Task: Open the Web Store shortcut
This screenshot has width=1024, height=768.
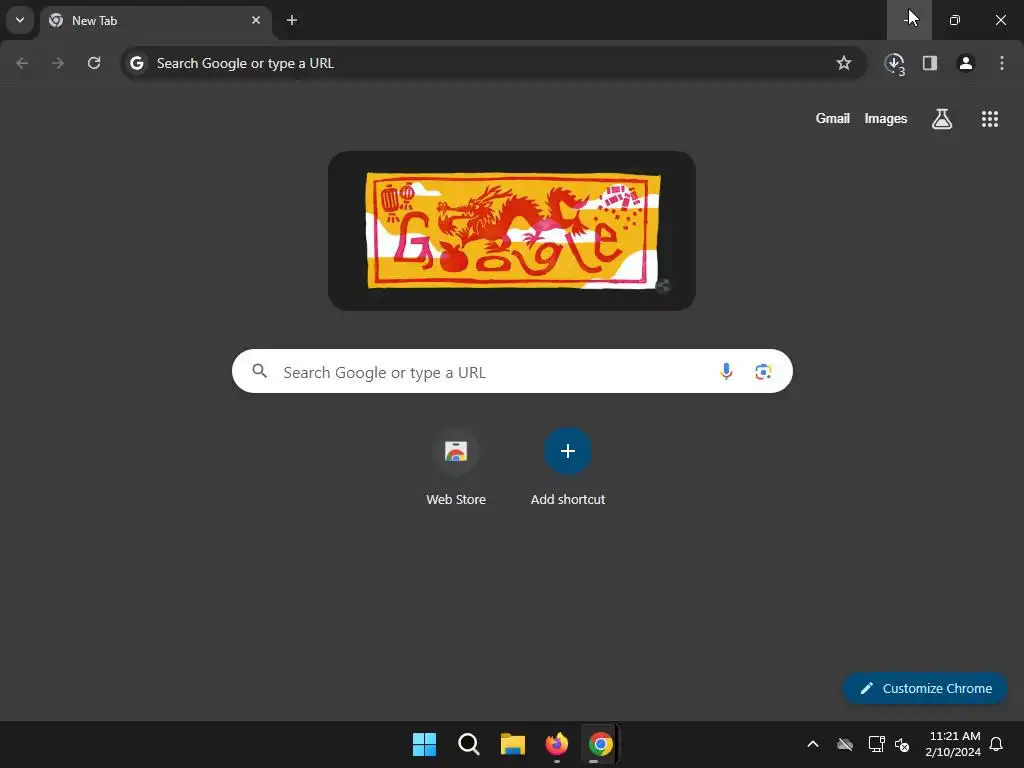Action: (456, 468)
